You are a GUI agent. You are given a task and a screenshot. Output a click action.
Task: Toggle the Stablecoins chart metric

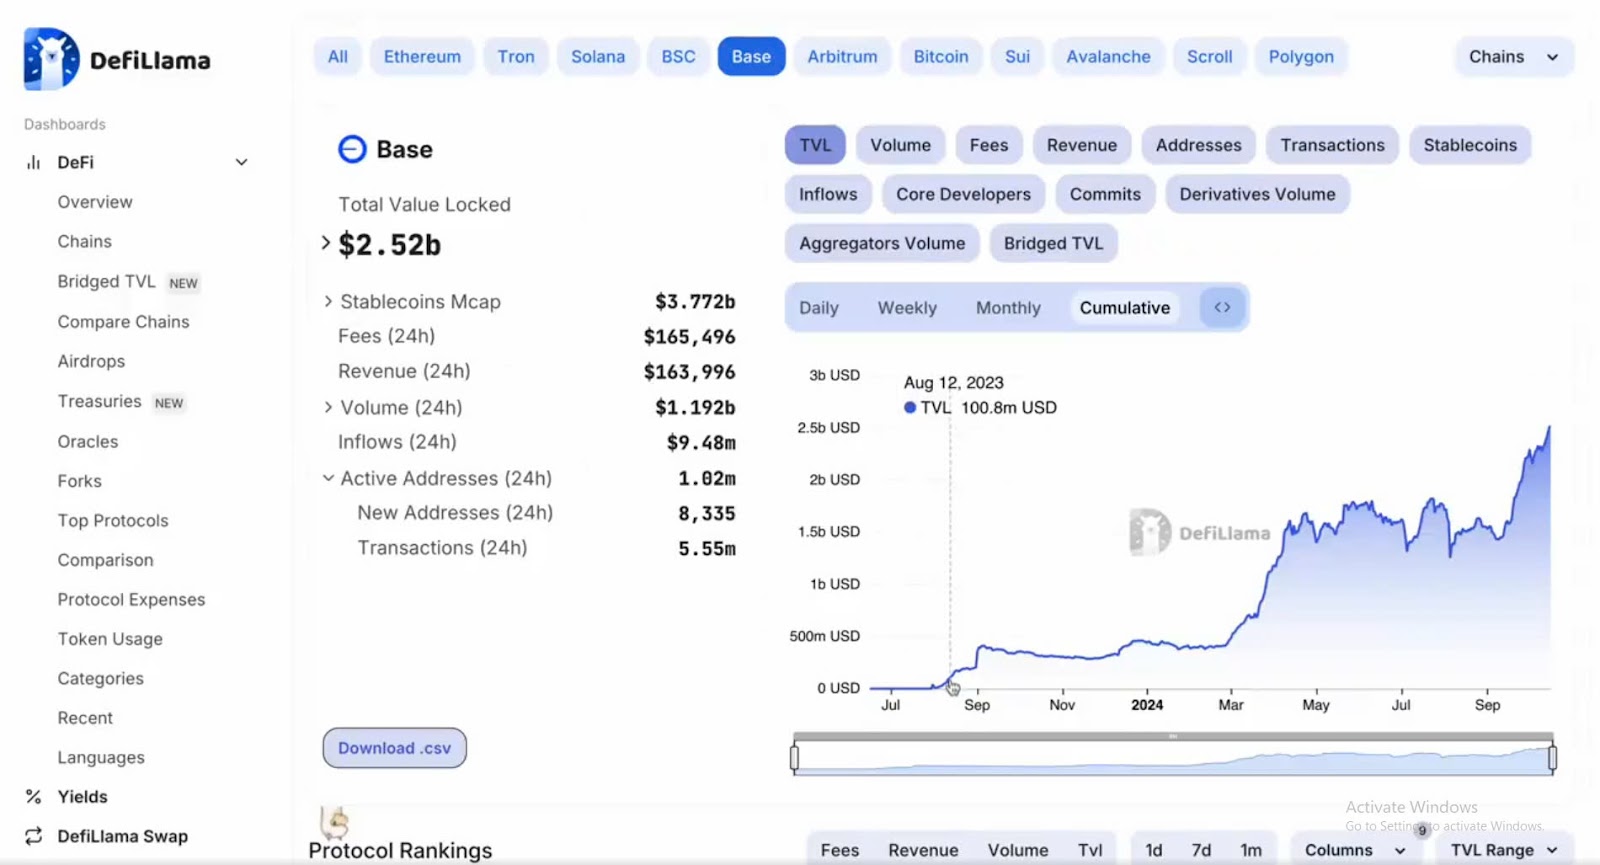(x=1470, y=145)
